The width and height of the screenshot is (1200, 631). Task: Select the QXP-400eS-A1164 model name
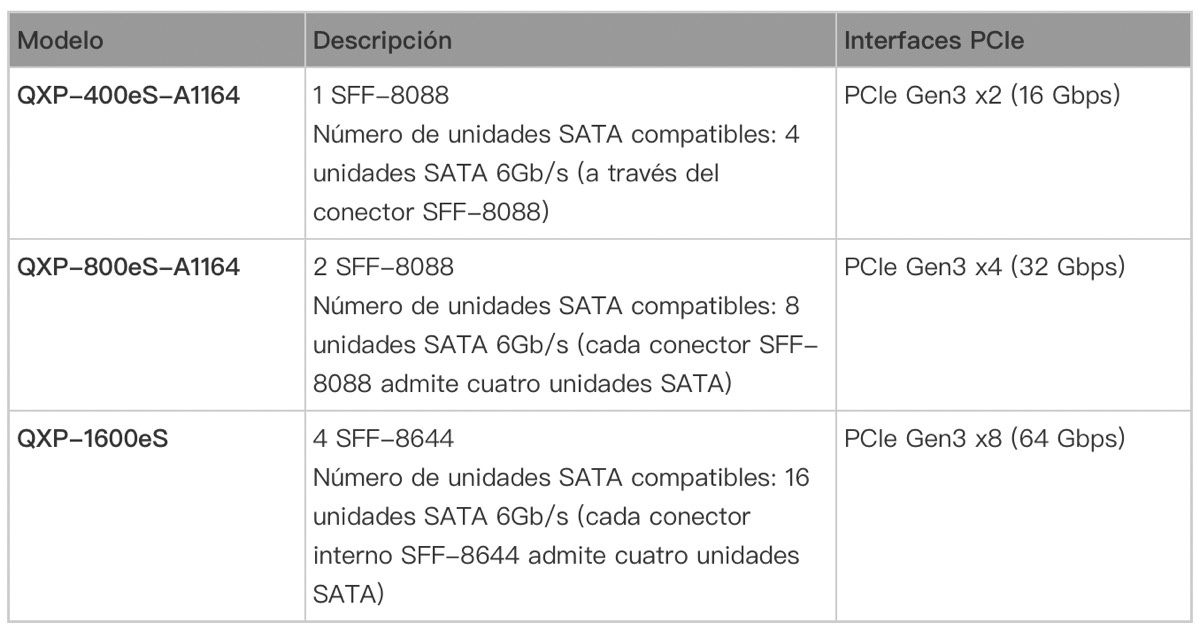coord(129,100)
